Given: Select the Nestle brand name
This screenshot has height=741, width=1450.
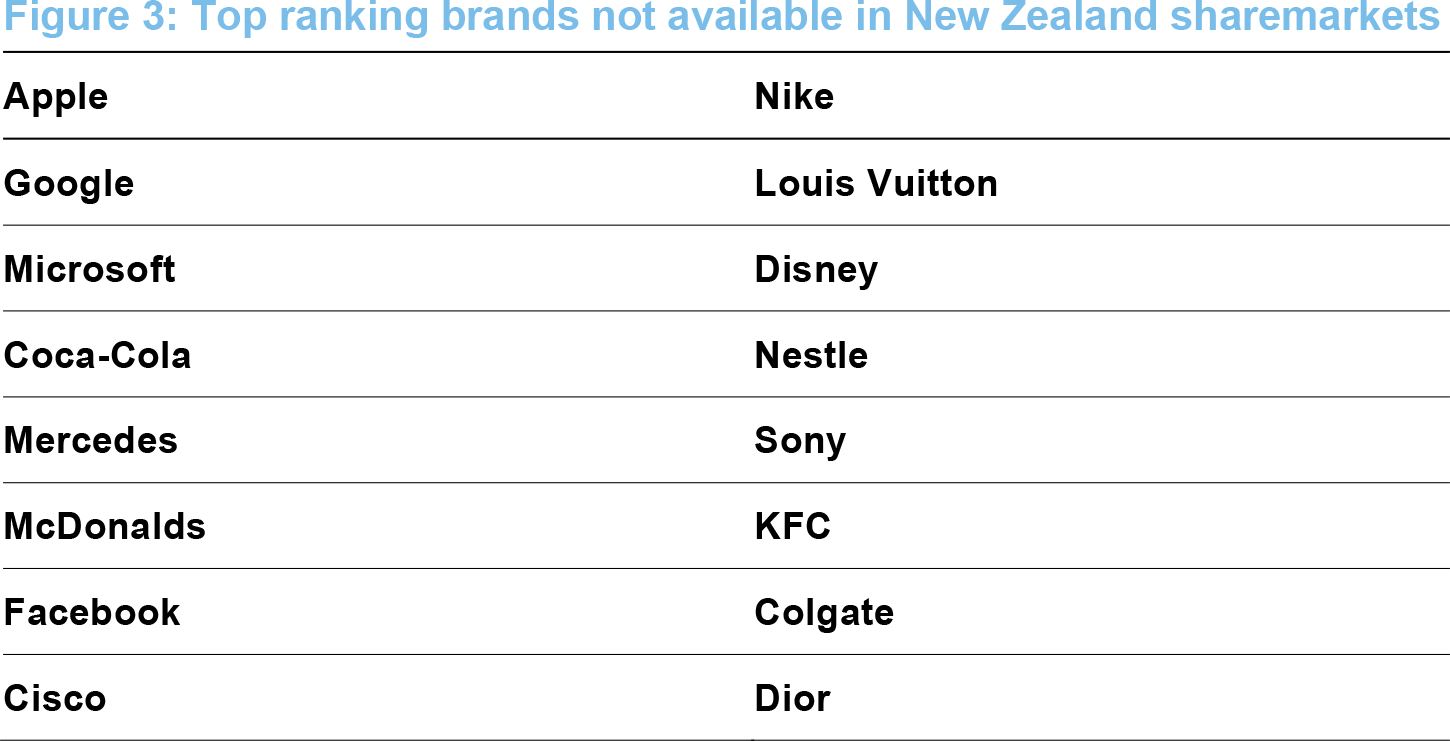Looking at the screenshot, I should click(x=811, y=356).
